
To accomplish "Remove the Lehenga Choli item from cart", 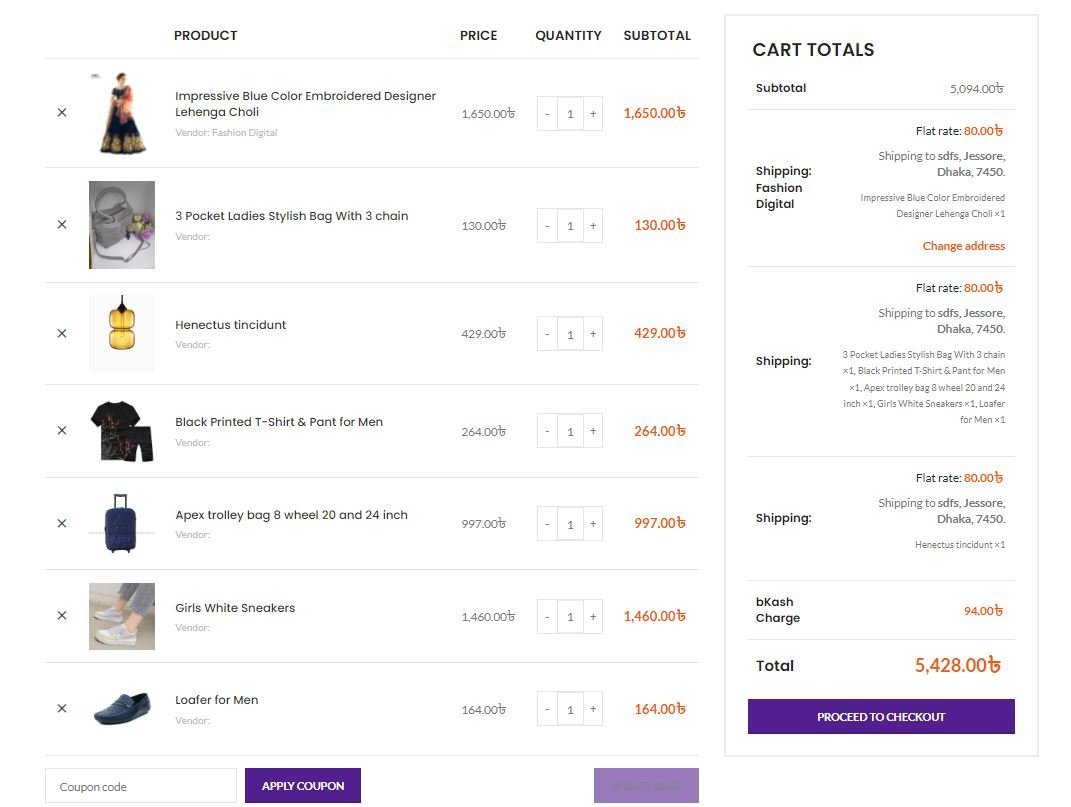I will 61,113.
